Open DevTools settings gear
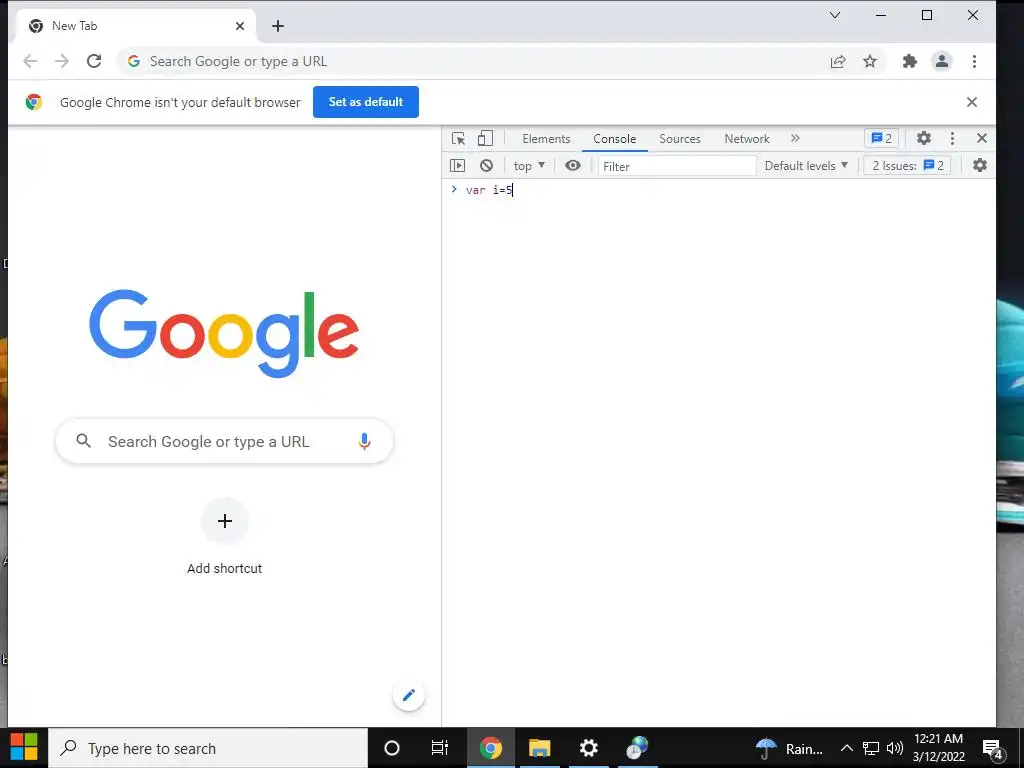The width and height of the screenshot is (1024, 768). (x=923, y=138)
